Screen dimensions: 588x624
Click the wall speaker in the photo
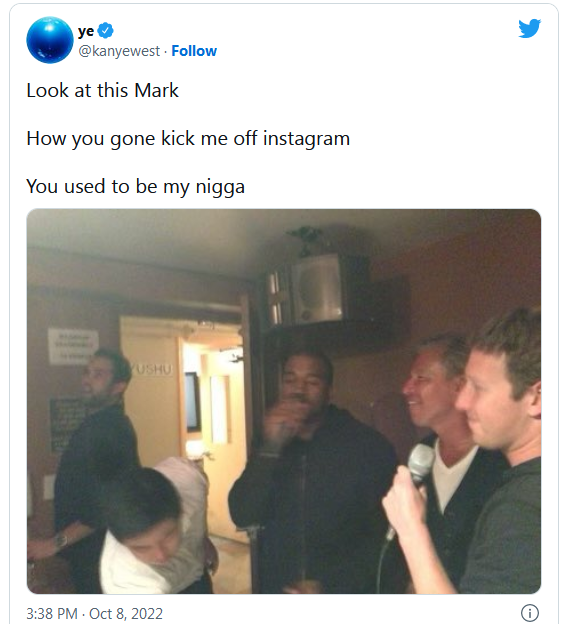(x=318, y=289)
